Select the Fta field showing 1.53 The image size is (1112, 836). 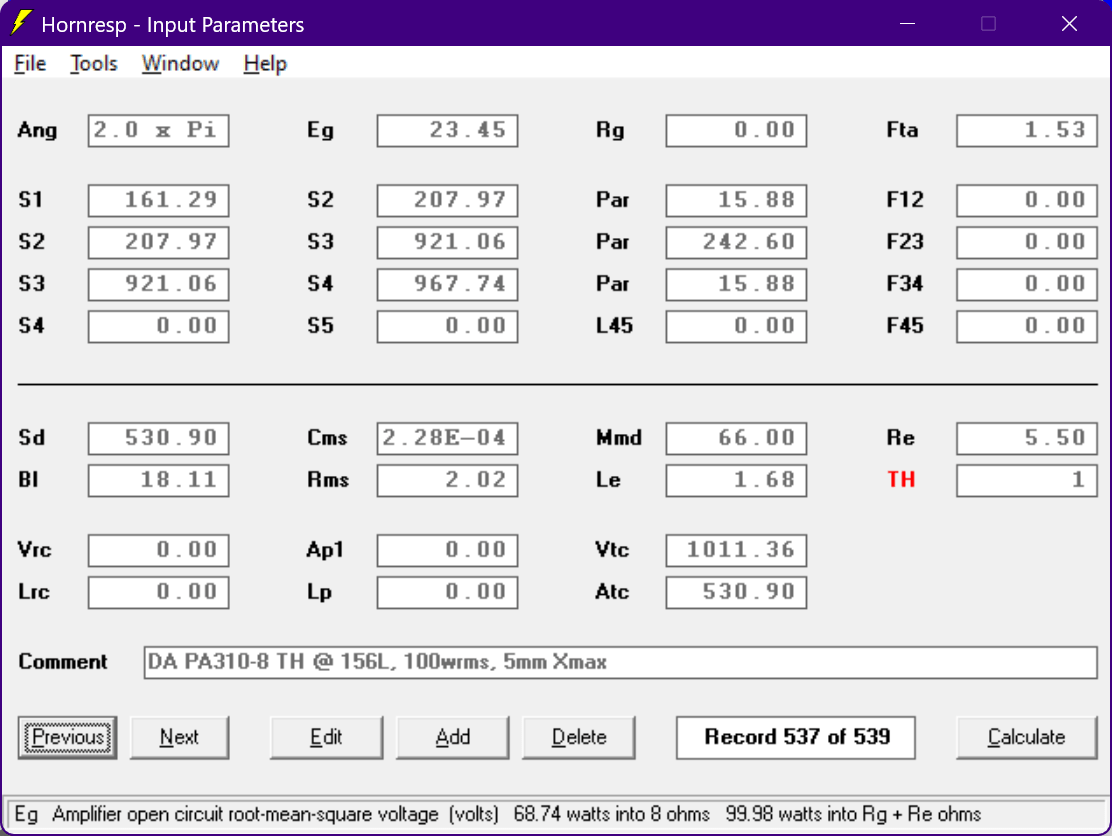(x=1027, y=130)
